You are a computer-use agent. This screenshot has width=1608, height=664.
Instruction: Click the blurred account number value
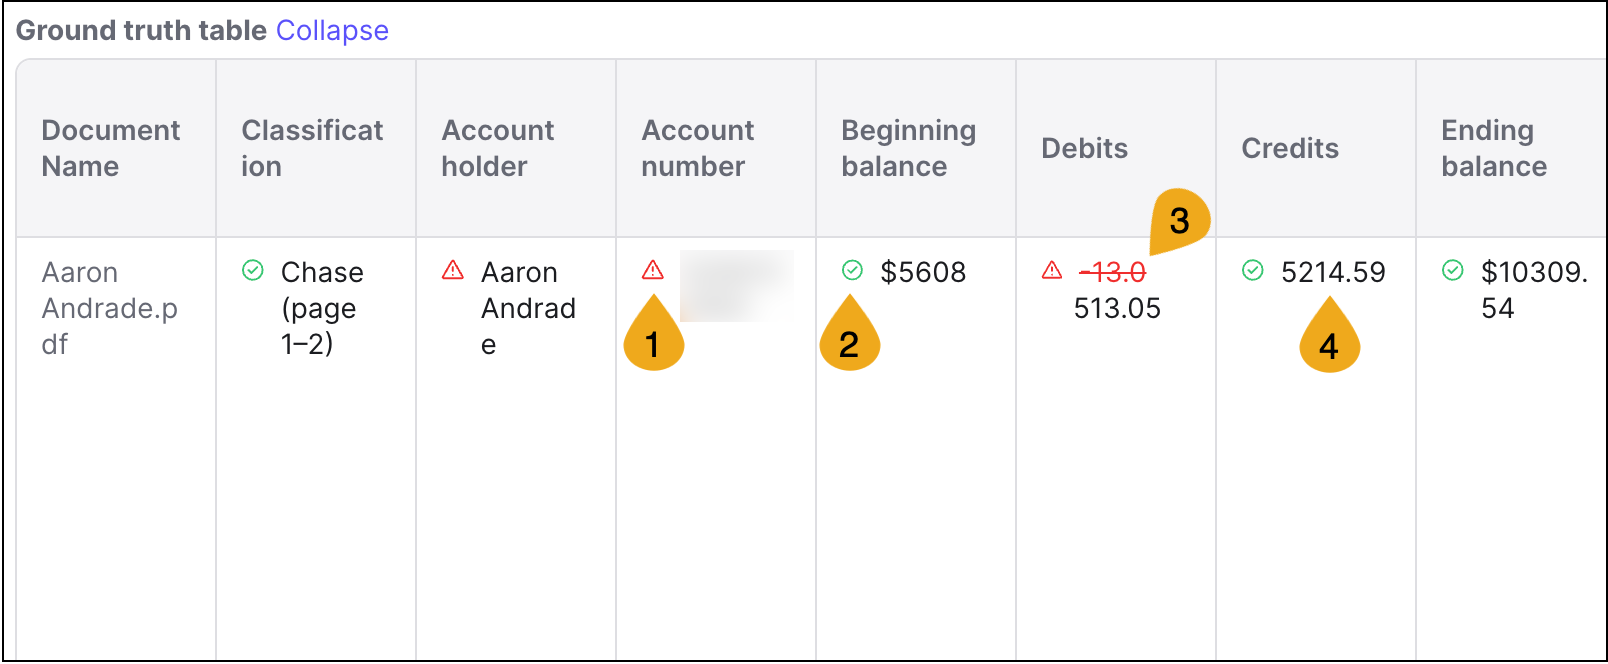tap(737, 285)
